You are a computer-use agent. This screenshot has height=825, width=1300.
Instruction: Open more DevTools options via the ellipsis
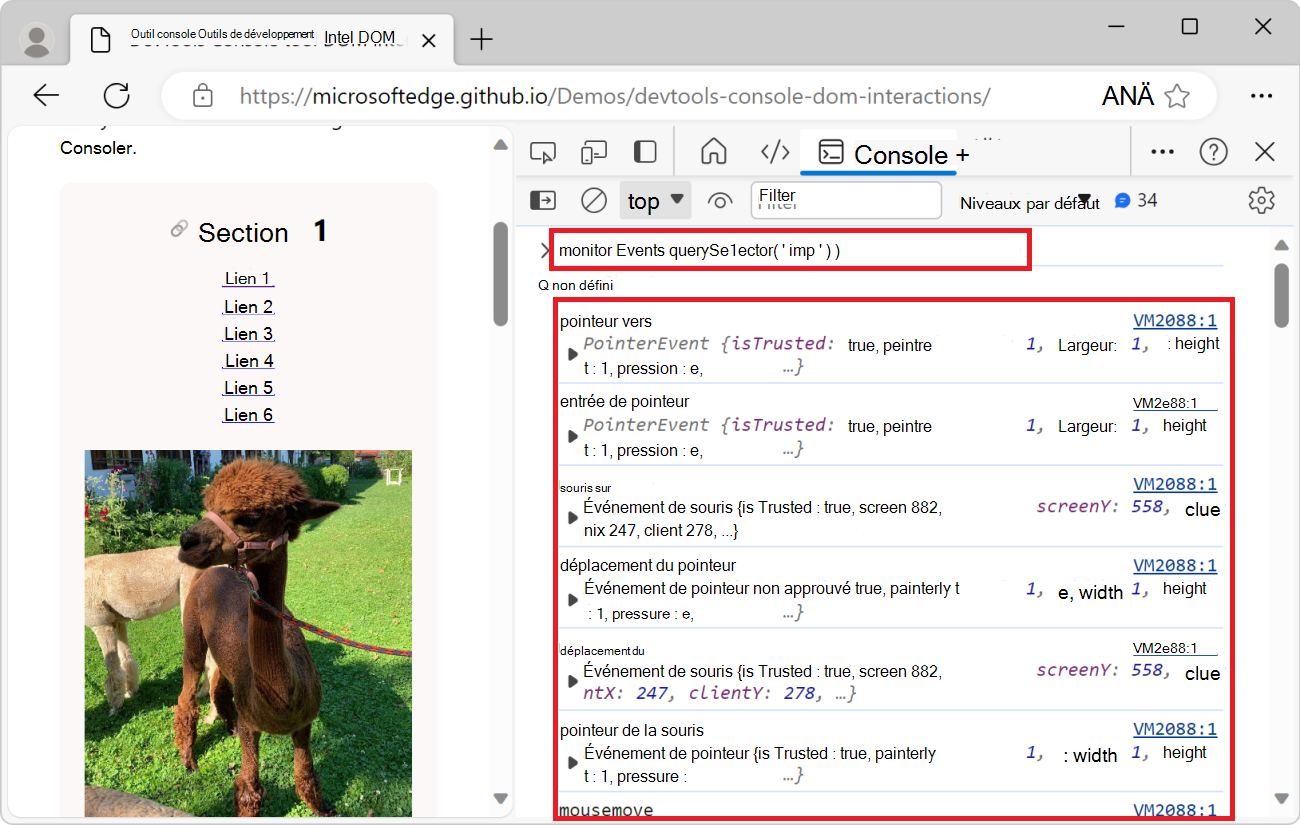[1162, 151]
